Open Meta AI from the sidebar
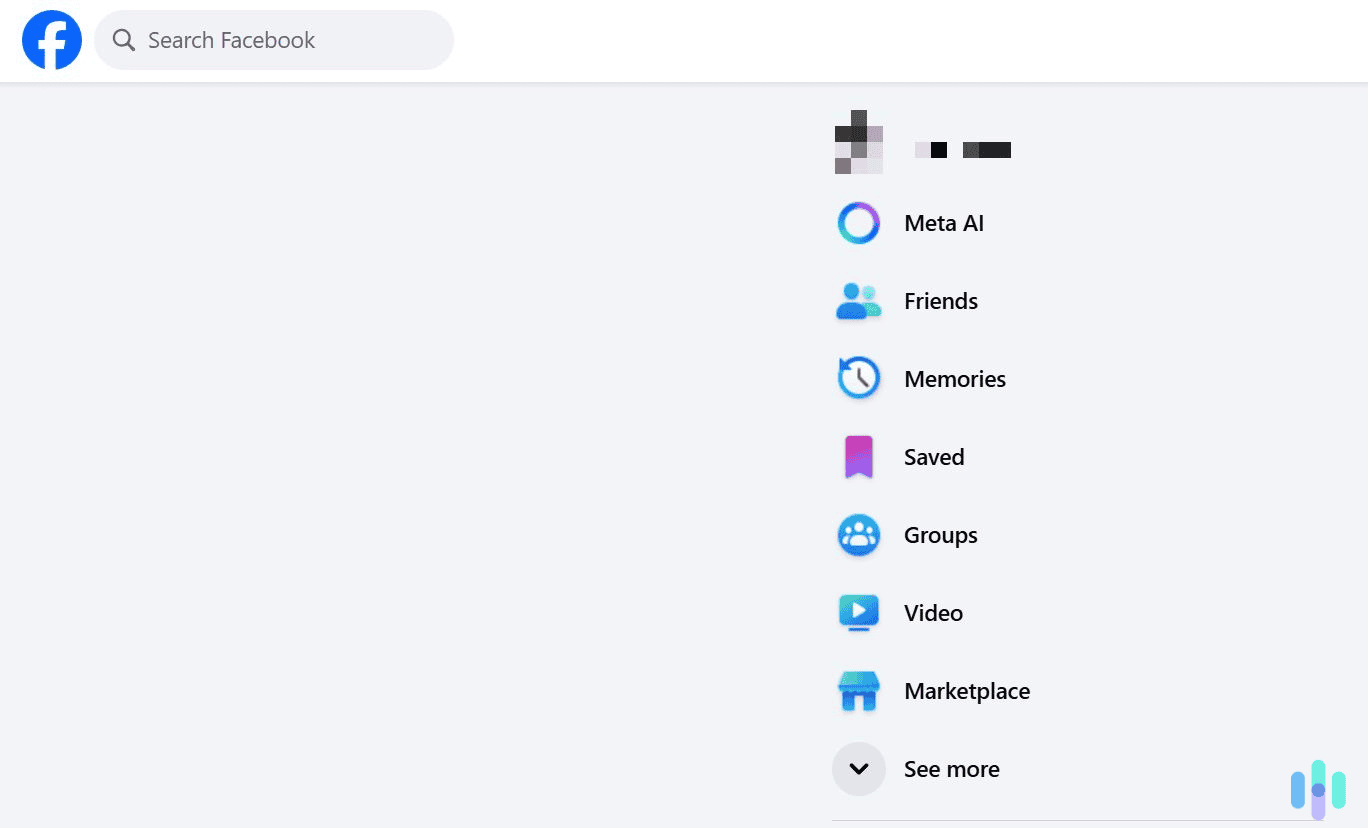This screenshot has height=828, width=1368. tap(943, 222)
